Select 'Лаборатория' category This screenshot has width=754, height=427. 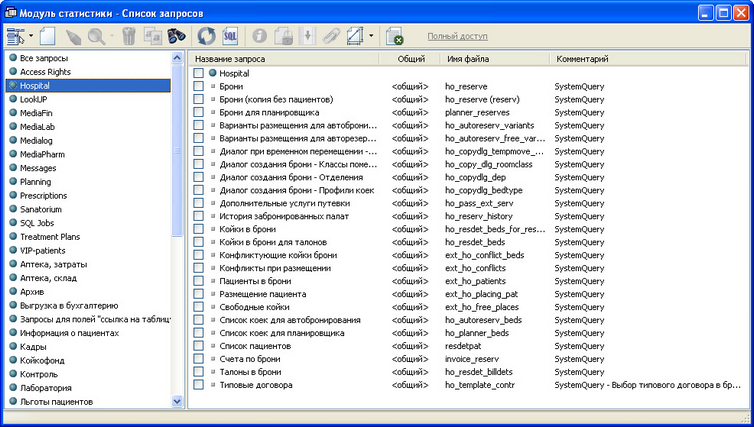coord(45,388)
